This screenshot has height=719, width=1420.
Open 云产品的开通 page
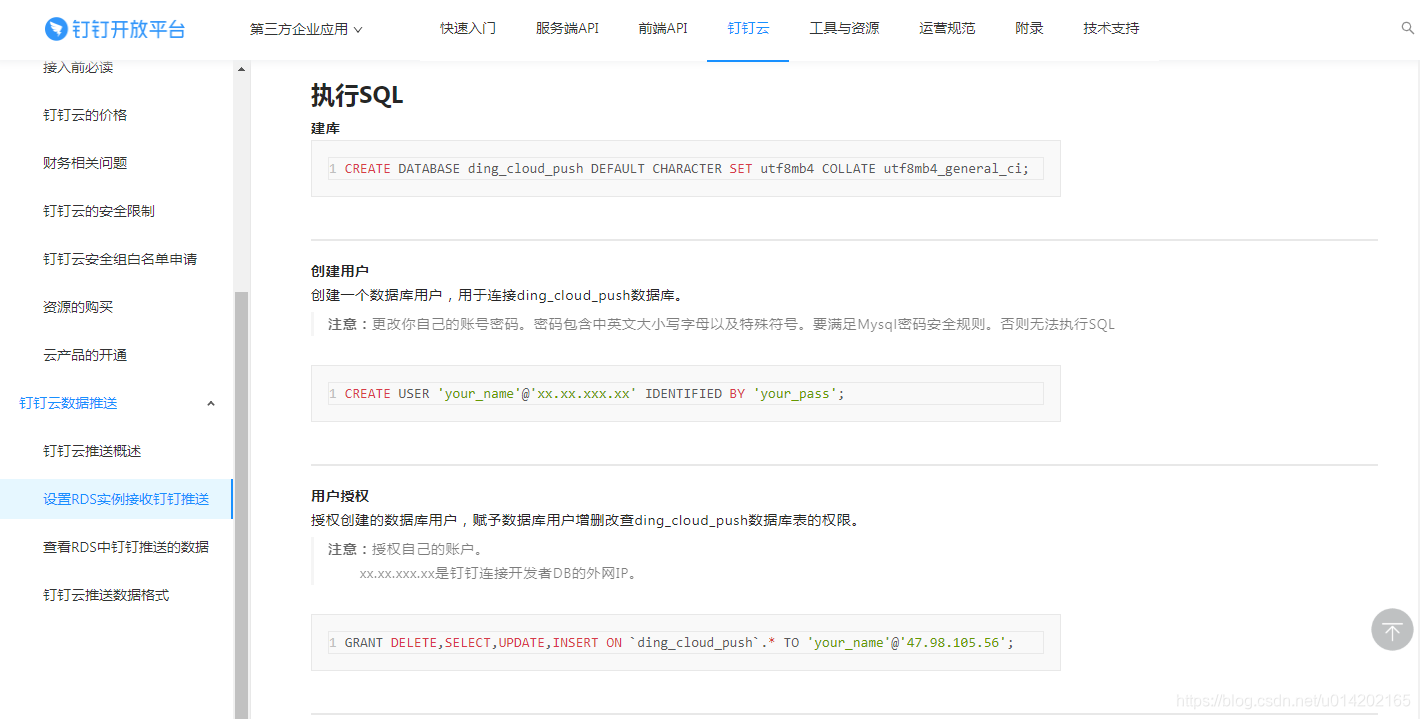85,355
